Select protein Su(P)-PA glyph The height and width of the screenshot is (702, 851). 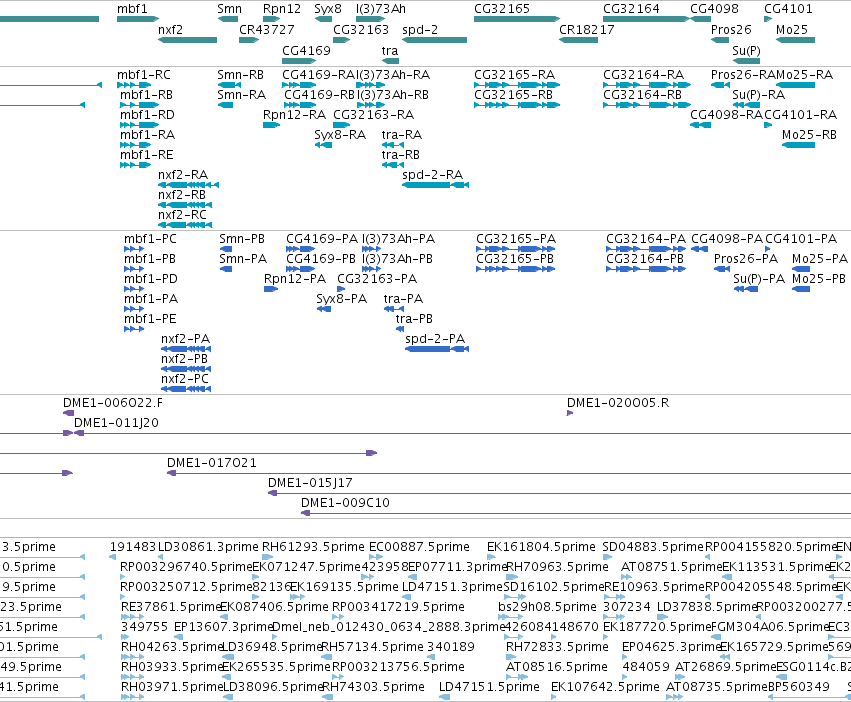[746, 289]
